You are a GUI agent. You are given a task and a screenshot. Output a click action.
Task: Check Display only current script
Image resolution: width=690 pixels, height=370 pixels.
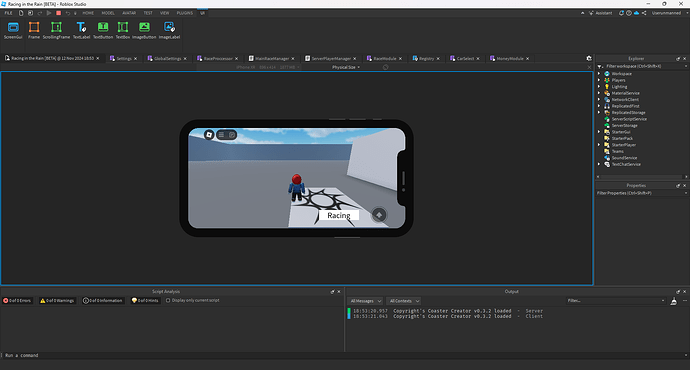tap(168, 300)
